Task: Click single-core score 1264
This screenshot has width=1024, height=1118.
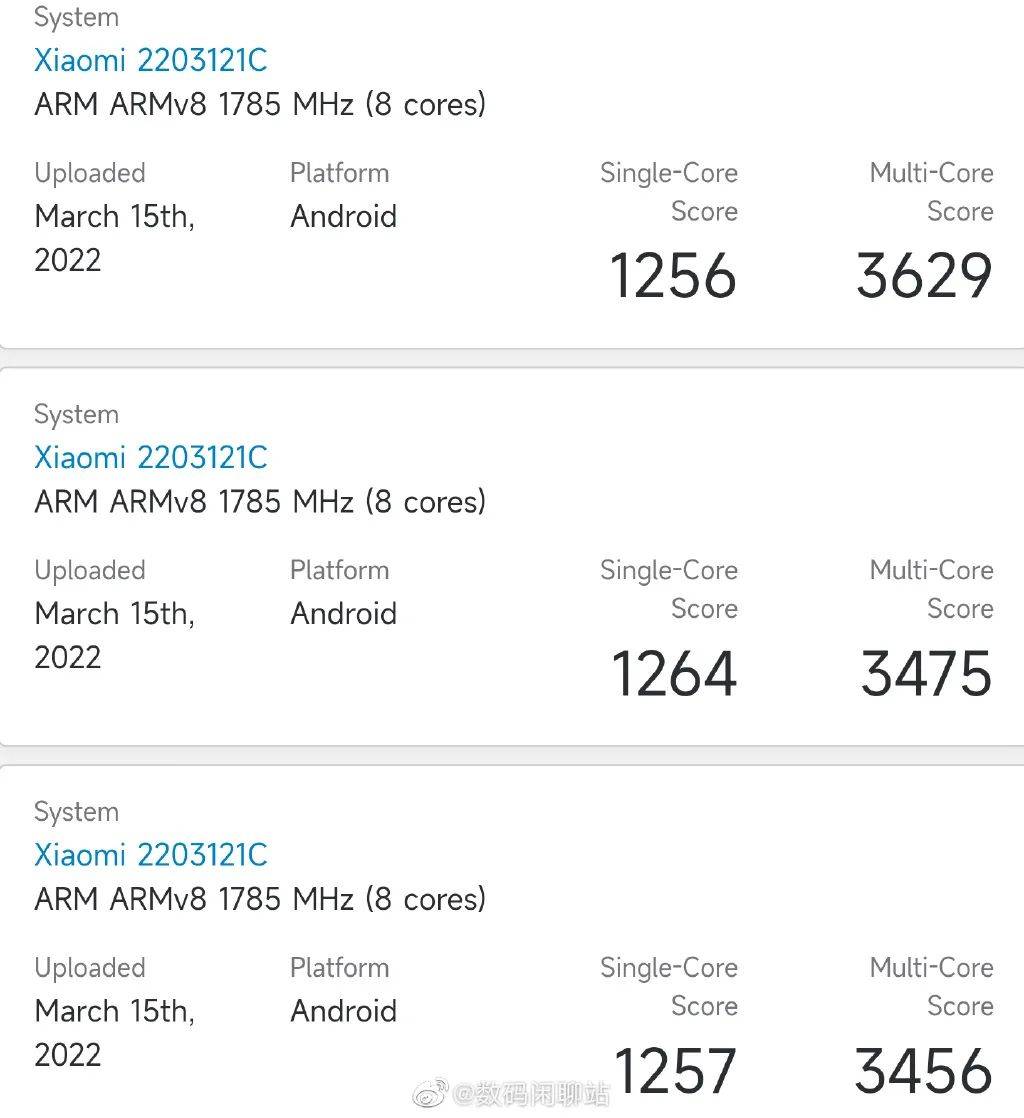Action: click(674, 673)
